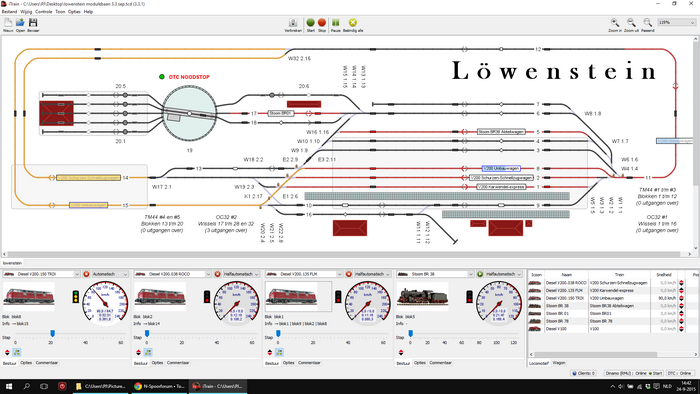This screenshot has height=394, width=700.
Task: Click the Naam column header
Action: (x=567, y=275)
